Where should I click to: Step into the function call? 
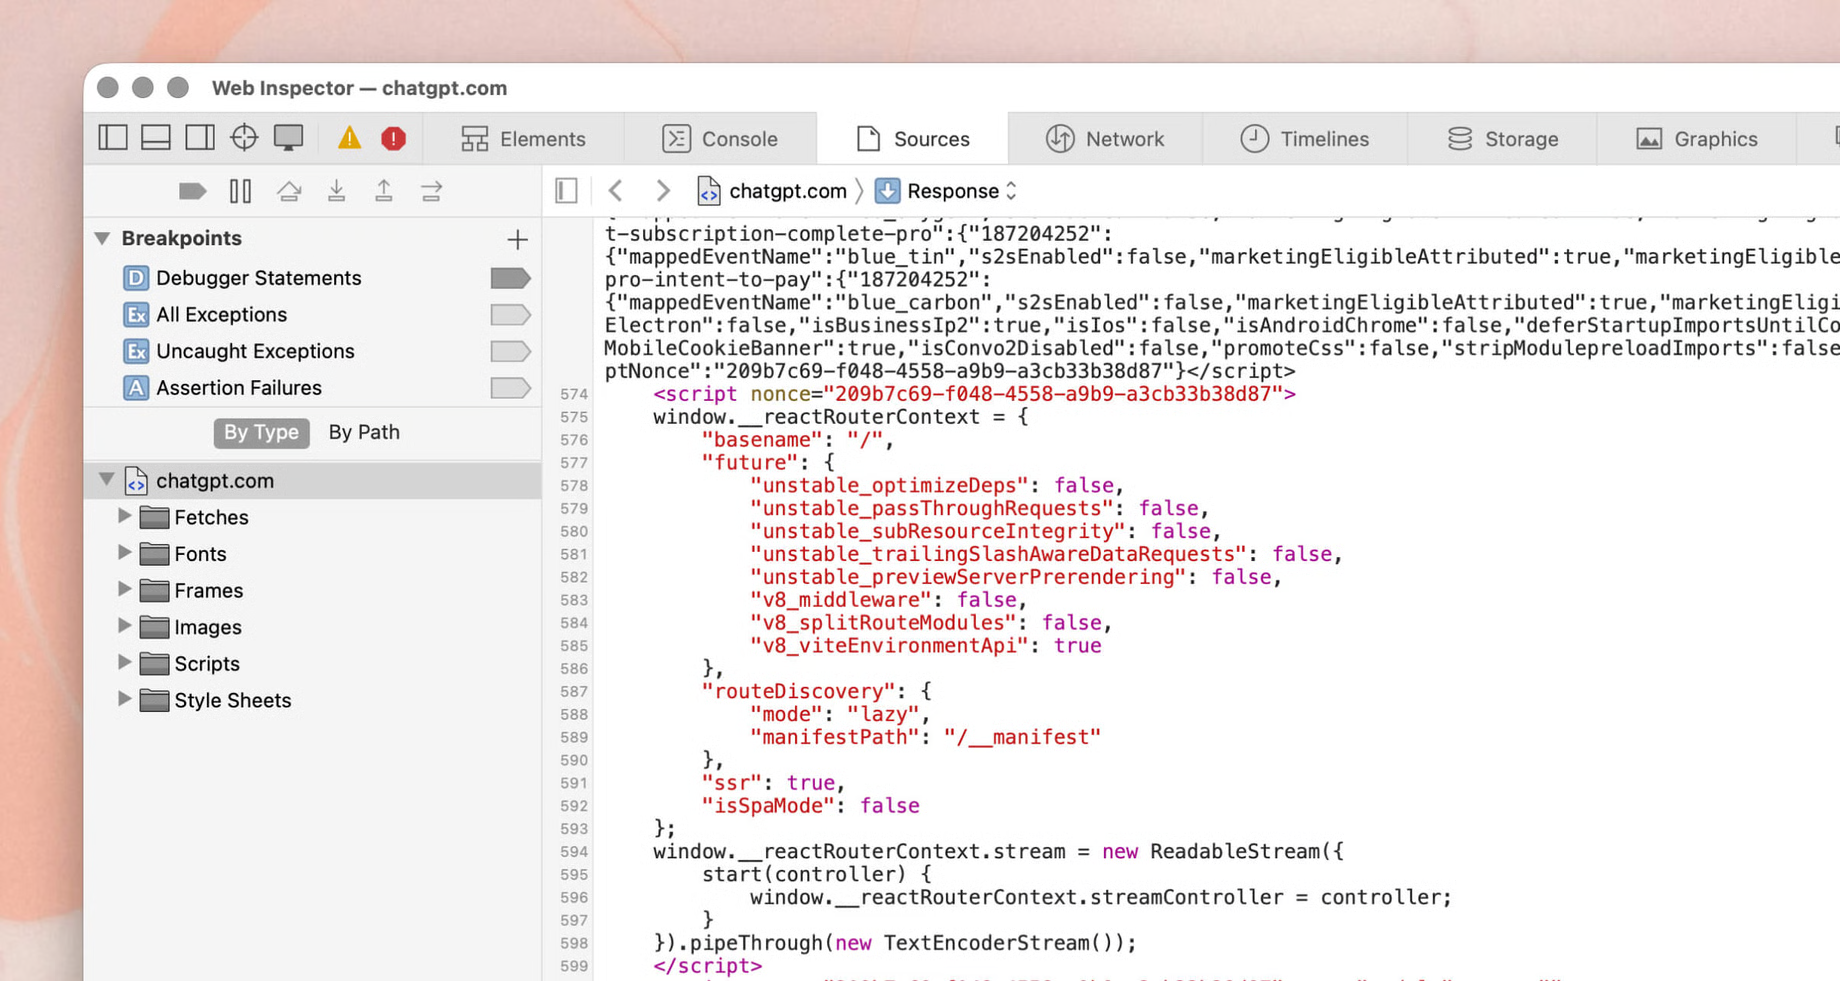coord(337,191)
